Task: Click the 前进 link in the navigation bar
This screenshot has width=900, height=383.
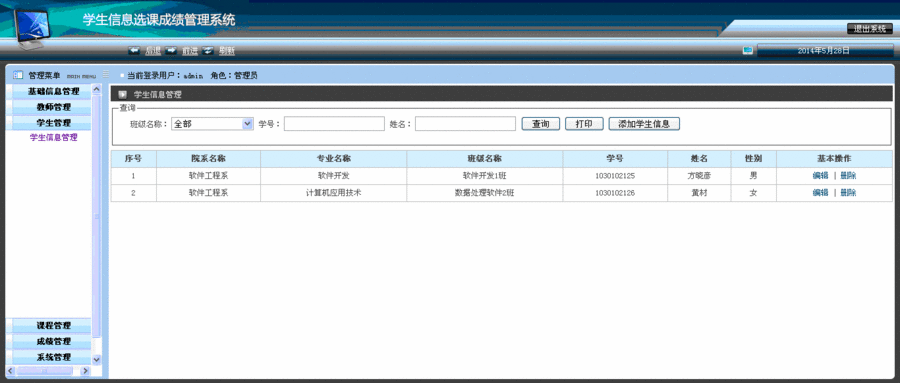Action: pos(190,51)
